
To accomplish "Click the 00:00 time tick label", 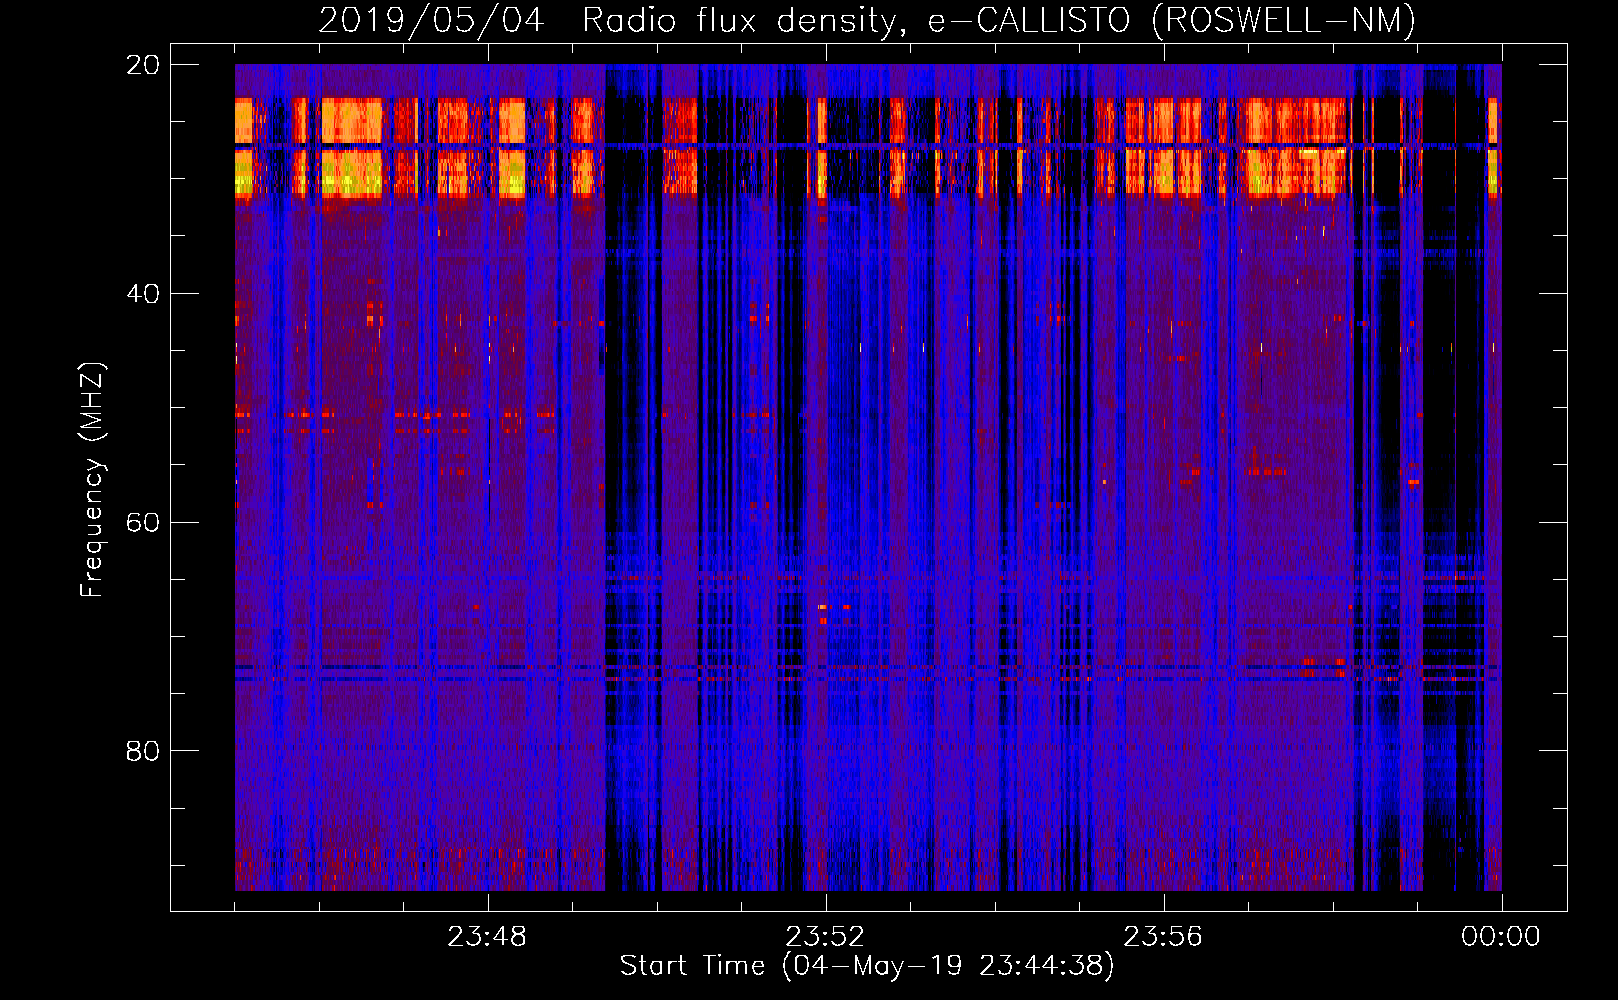I will (1501, 937).
